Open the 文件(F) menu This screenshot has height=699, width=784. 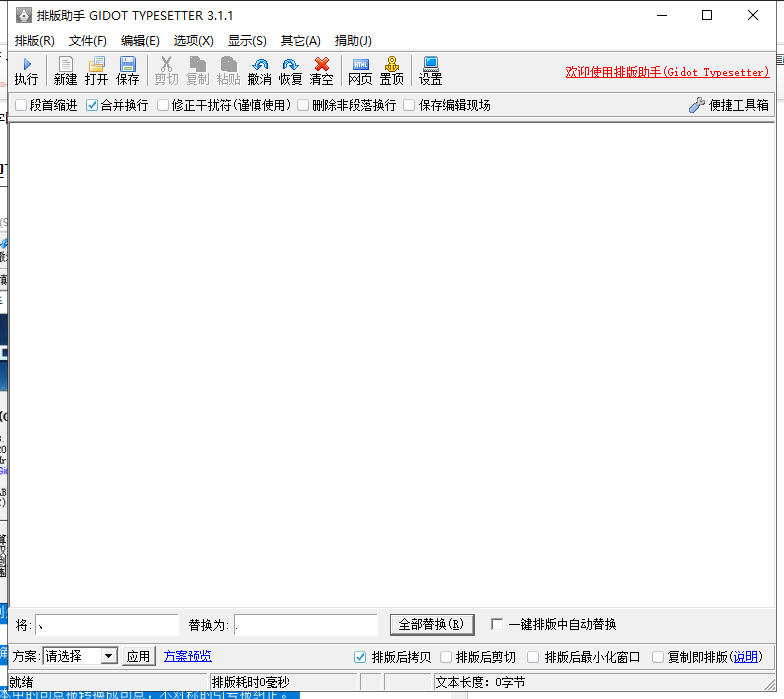click(88, 40)
